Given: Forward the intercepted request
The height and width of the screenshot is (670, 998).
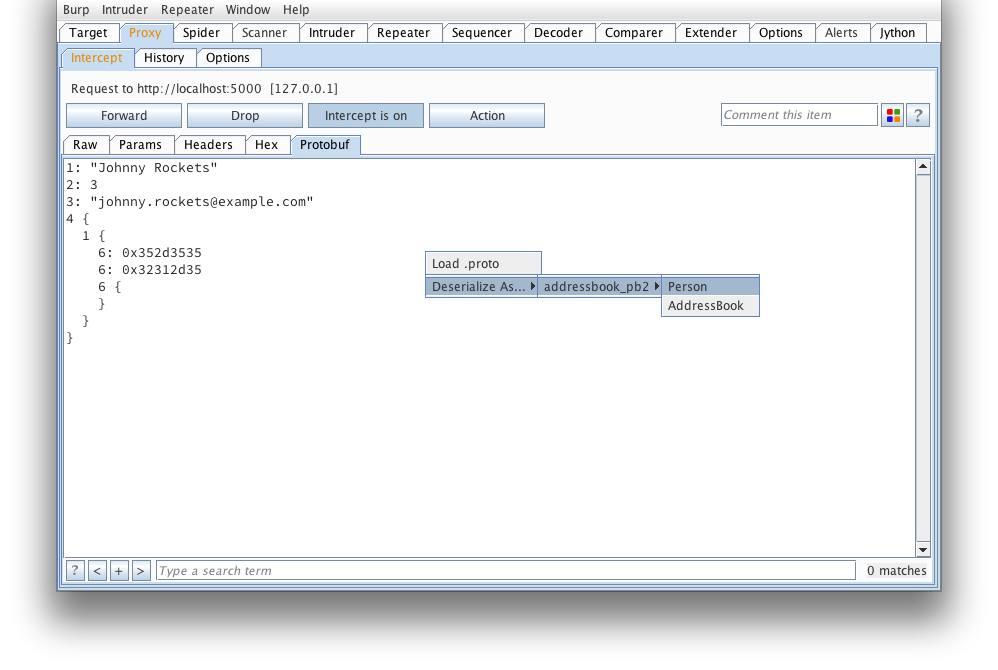Looking at the screenshot, I should pyautogui.click(x=123, y=116).
